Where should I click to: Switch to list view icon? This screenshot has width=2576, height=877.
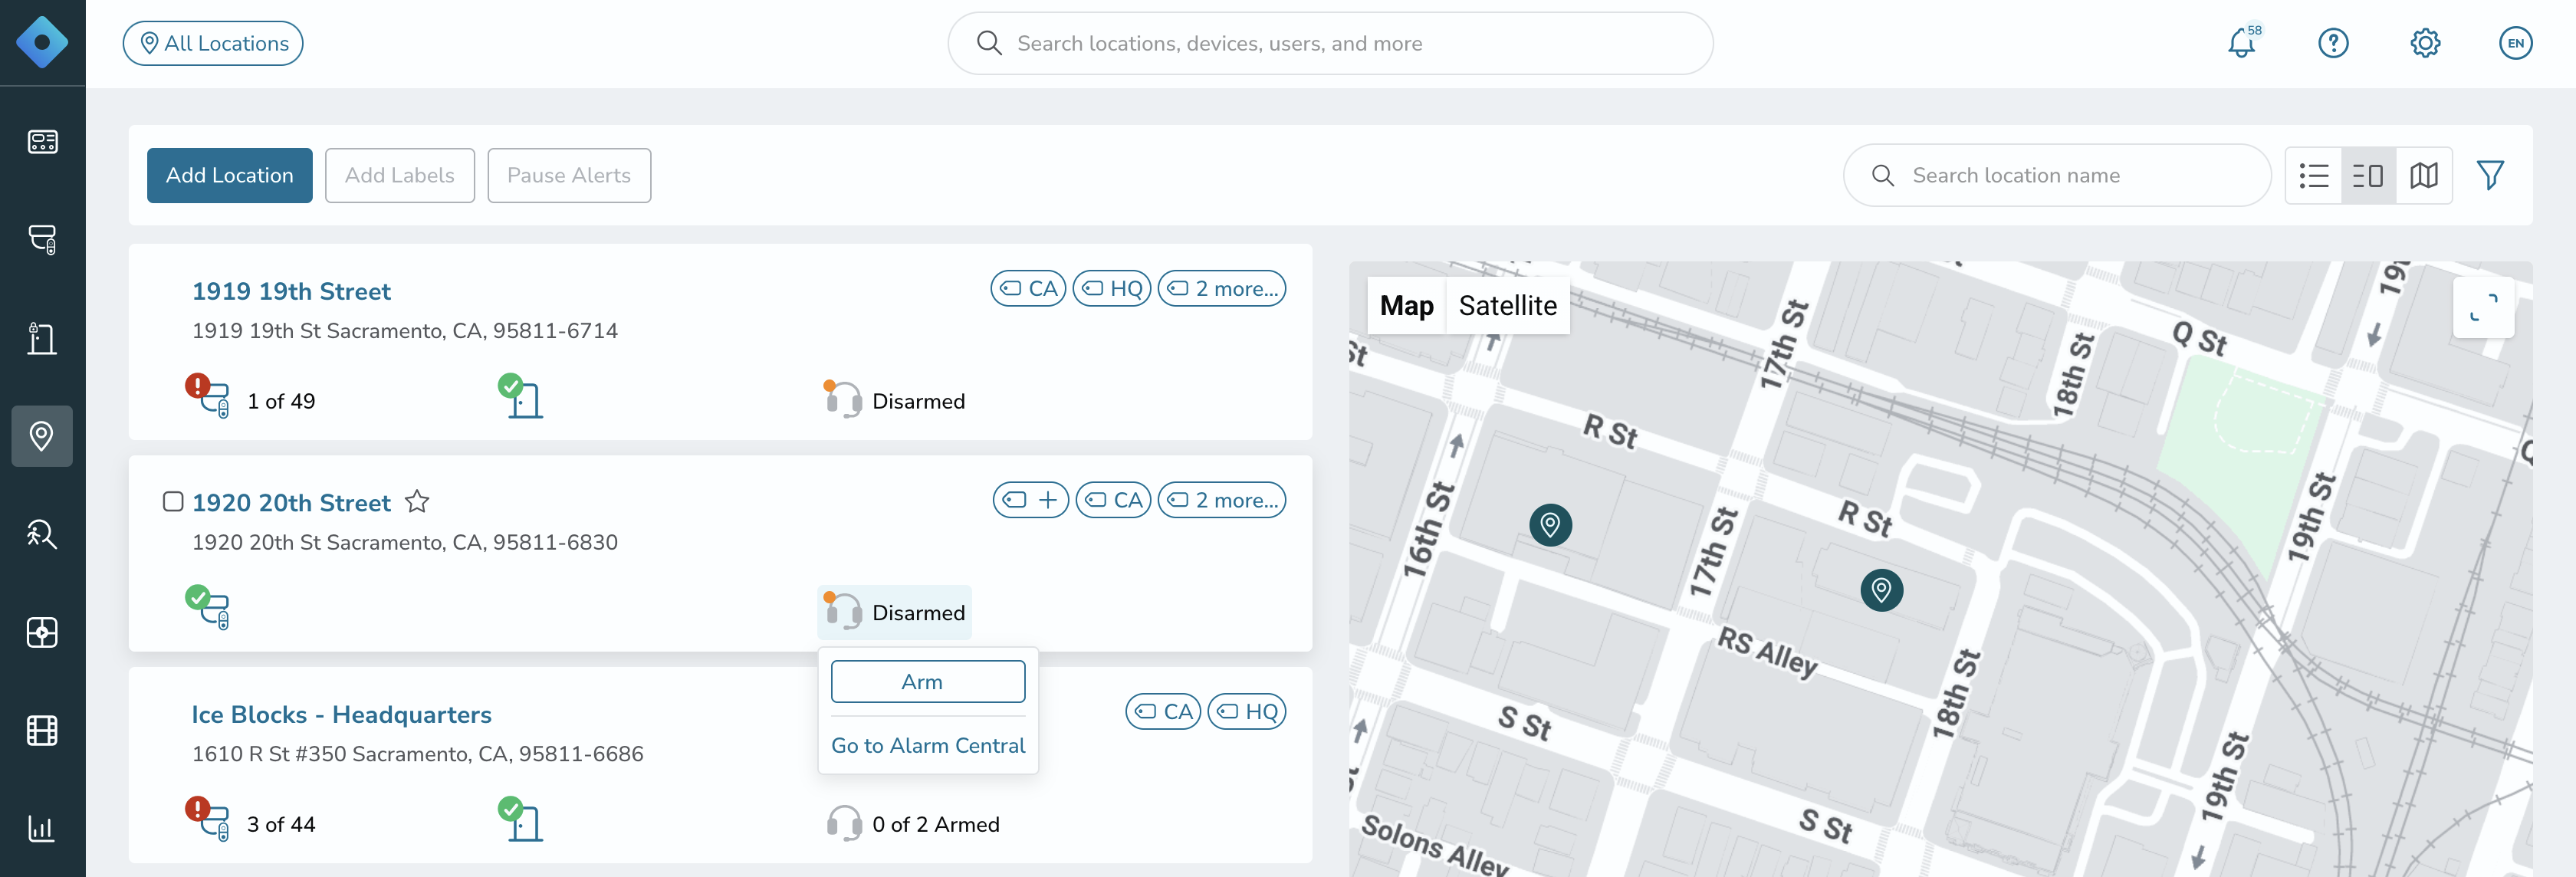click(2313, 175)
